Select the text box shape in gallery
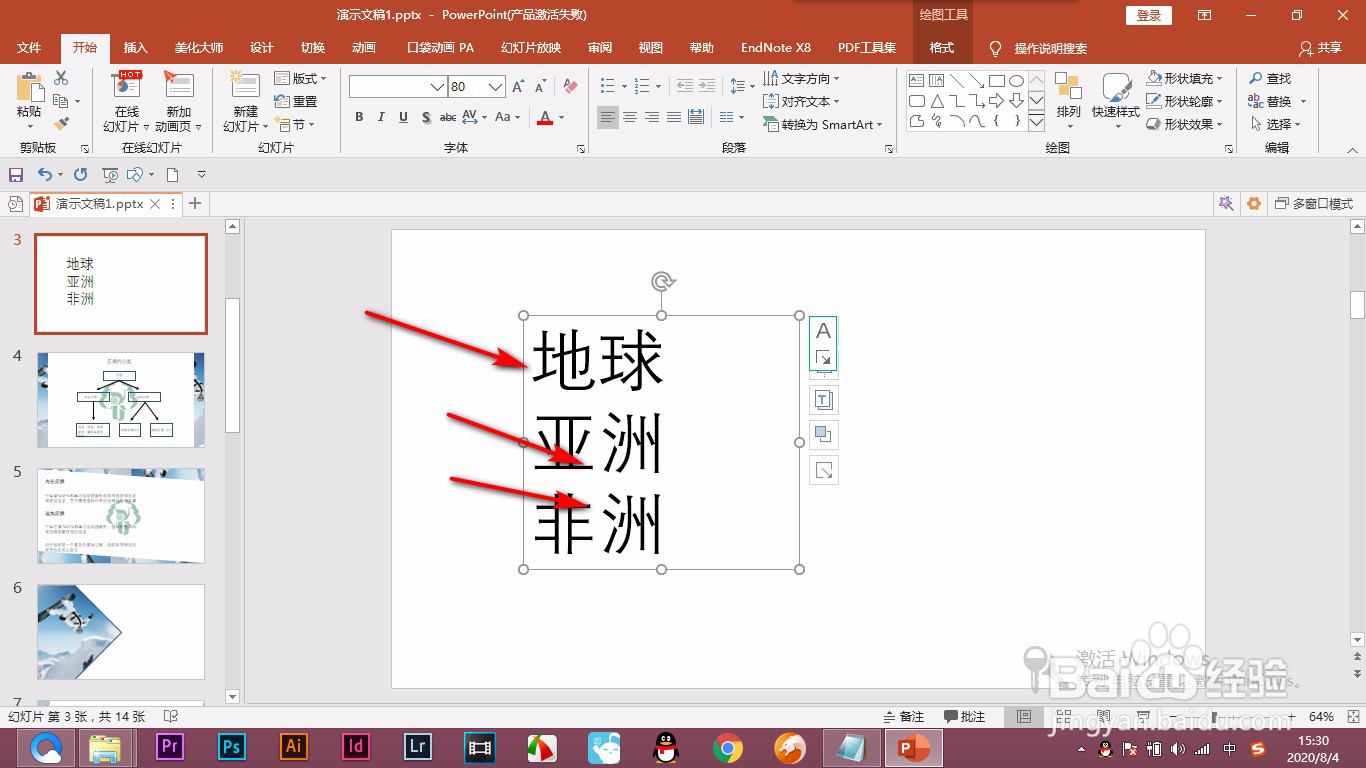This screenshot has height=768, width=1366. (x=917, y=81)
